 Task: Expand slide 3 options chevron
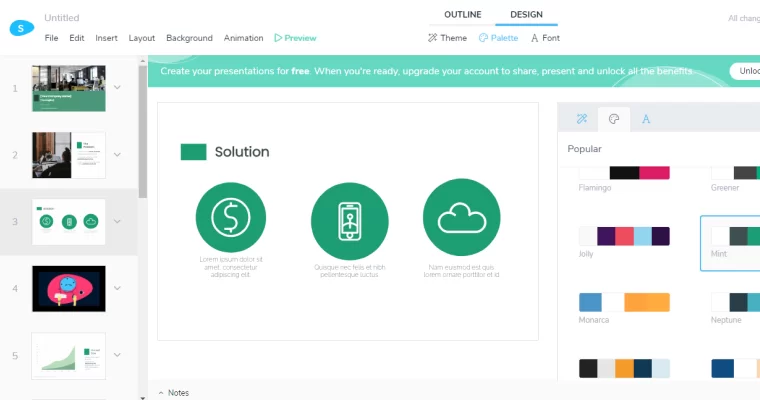117,222
